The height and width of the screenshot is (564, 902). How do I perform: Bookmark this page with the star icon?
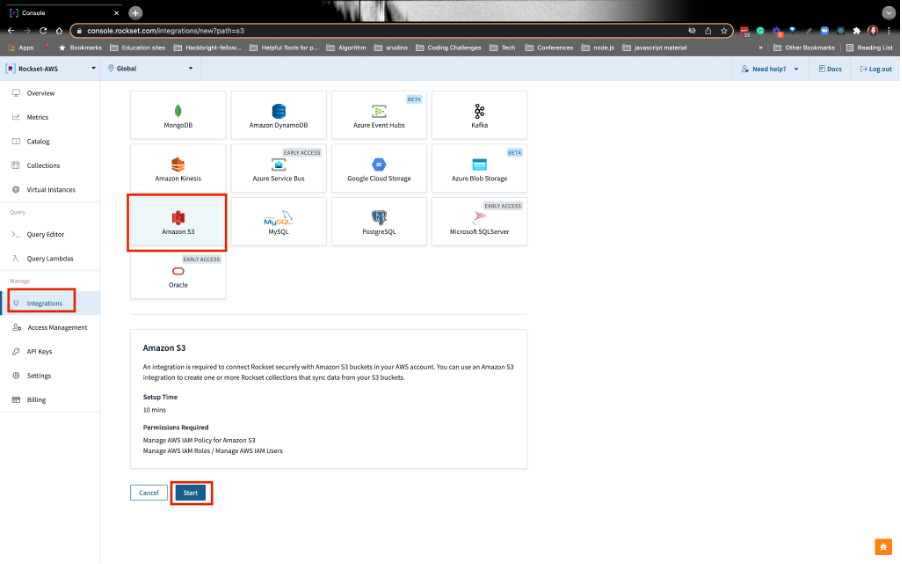point(724,31)
